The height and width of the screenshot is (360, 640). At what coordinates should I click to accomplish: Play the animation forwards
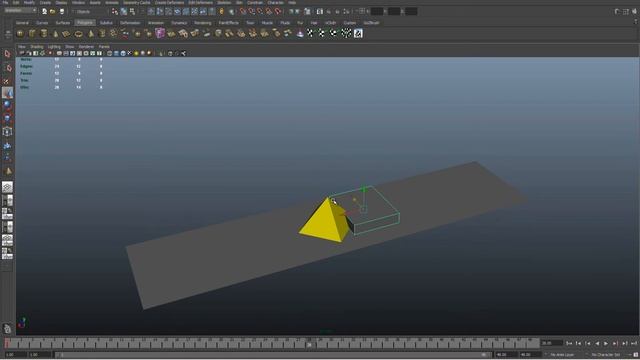(x=606, y=344)
